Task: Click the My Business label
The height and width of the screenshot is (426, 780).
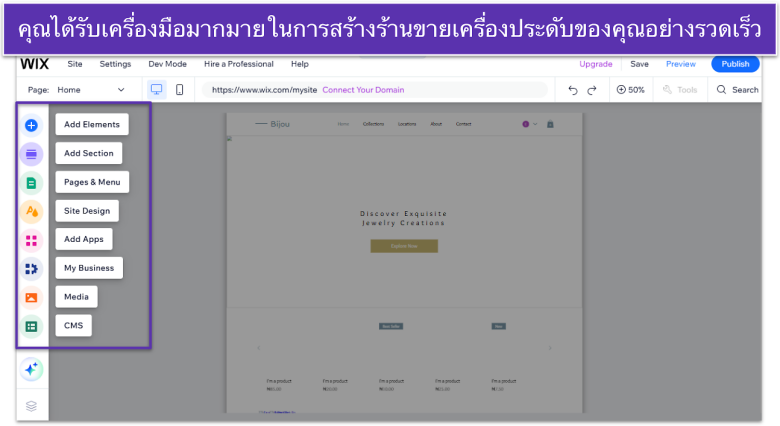Action: click(89, 268)
